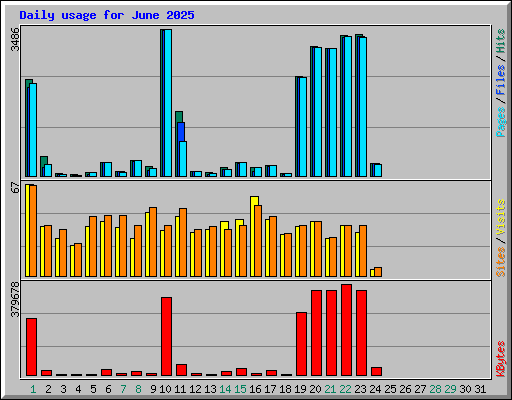This screenshot has height=400, width=512.
Task: Select the day 9 orange sites bar
Action: 153,242
